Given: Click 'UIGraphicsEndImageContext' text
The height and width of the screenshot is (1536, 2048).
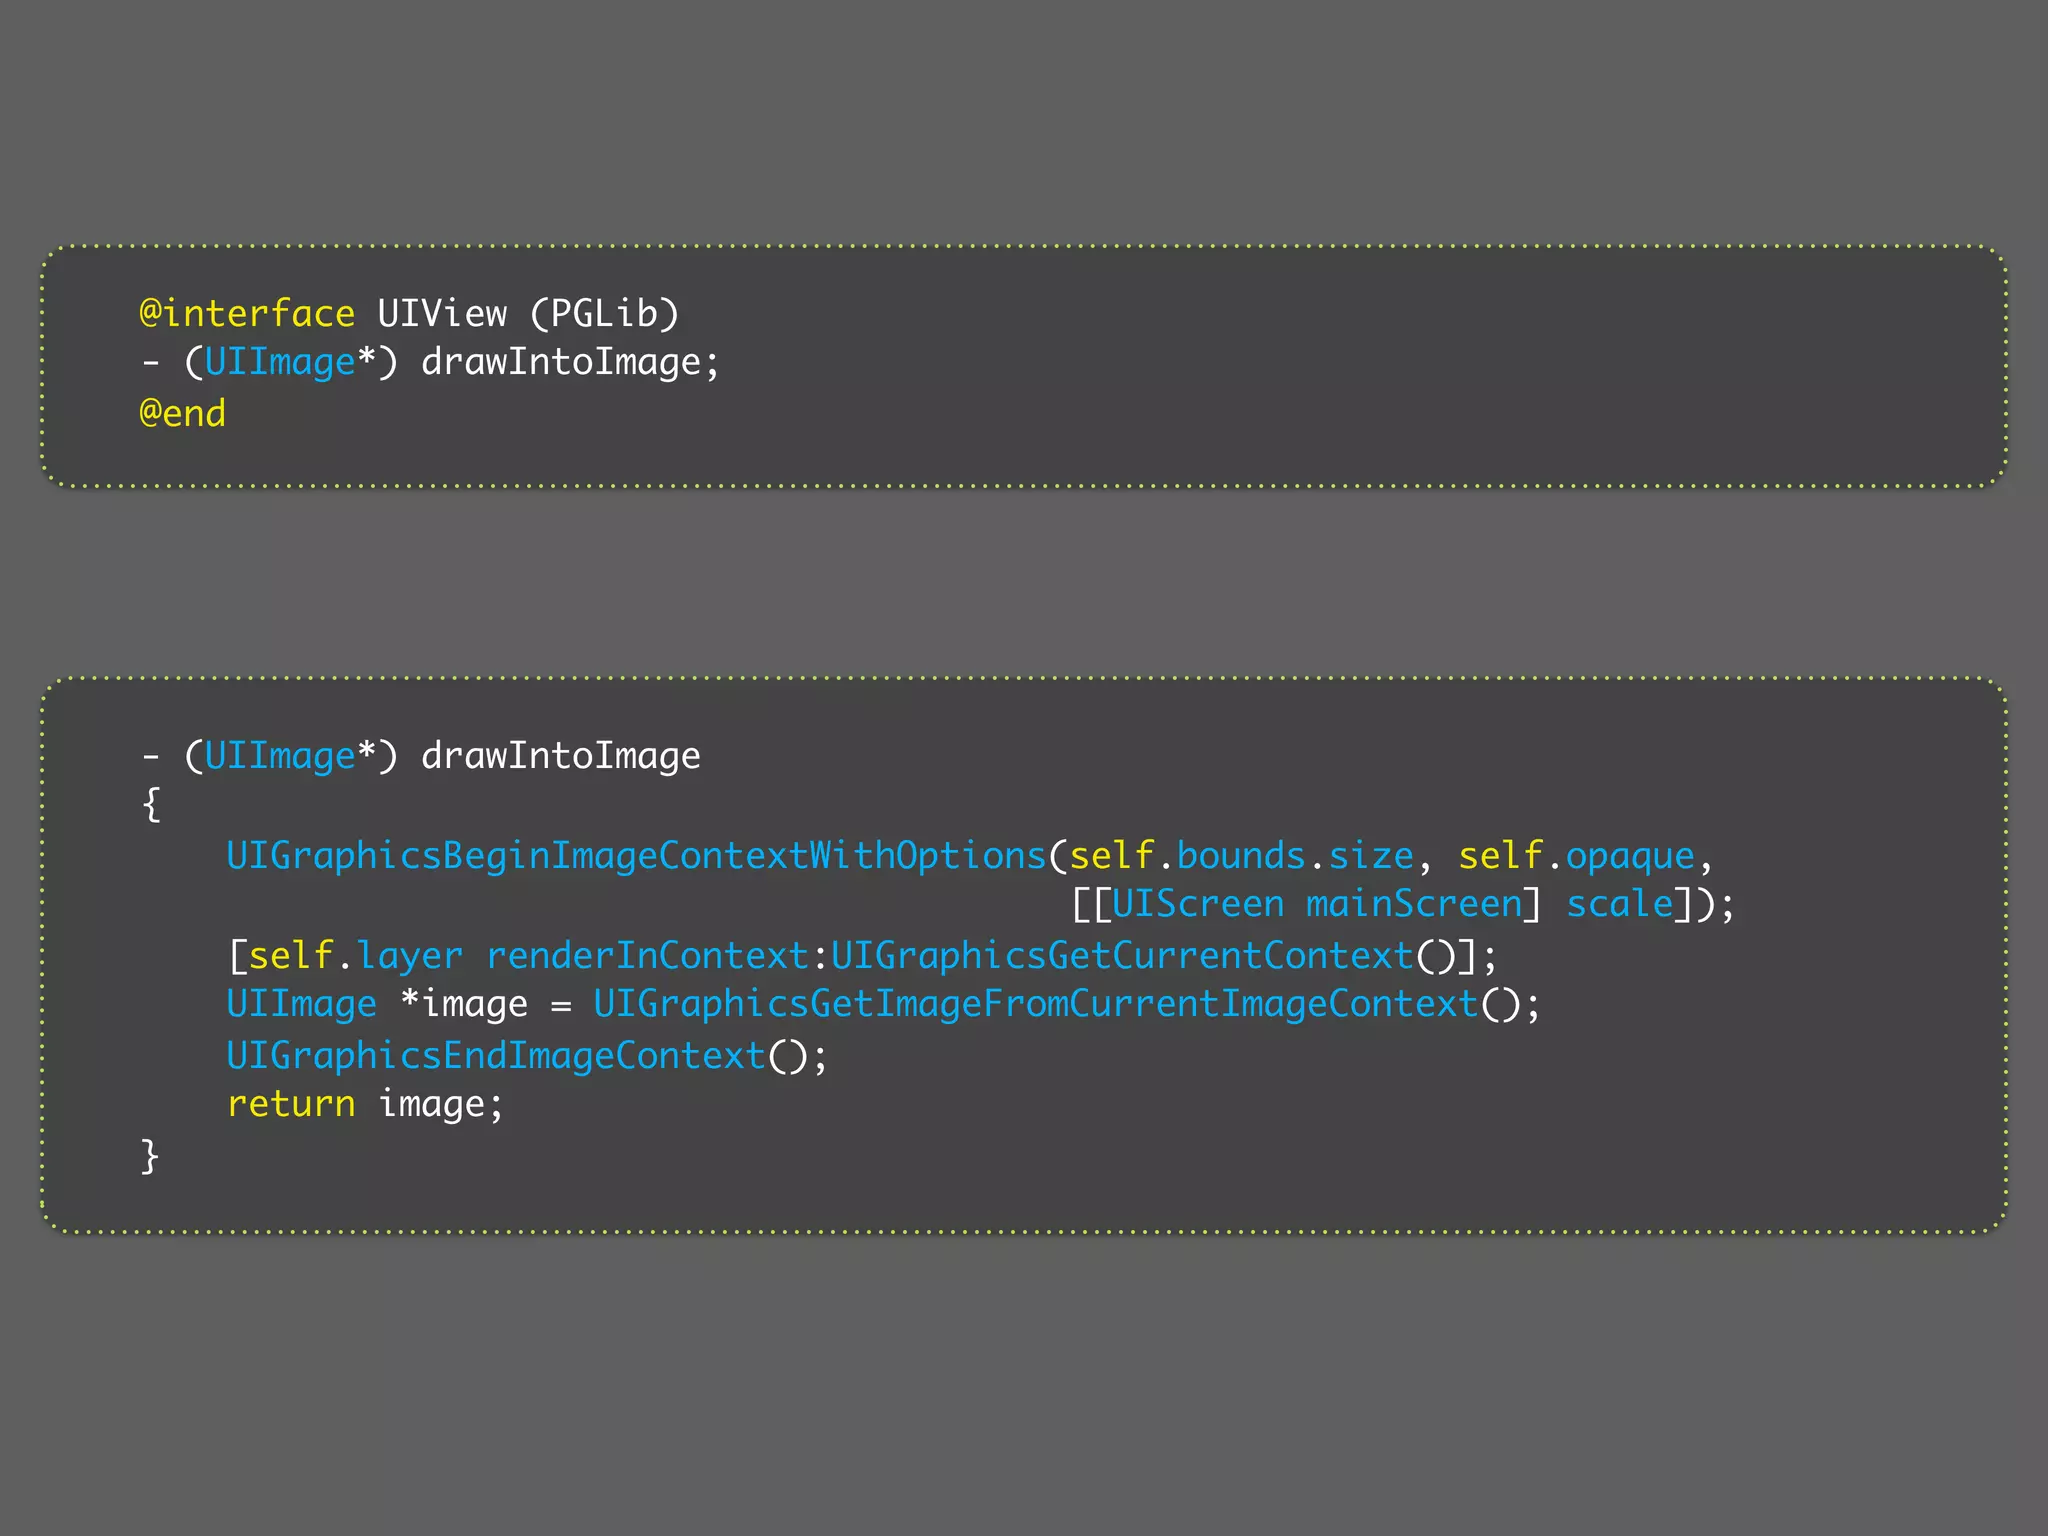Looking at the screenshot, I should (496, 1057).
